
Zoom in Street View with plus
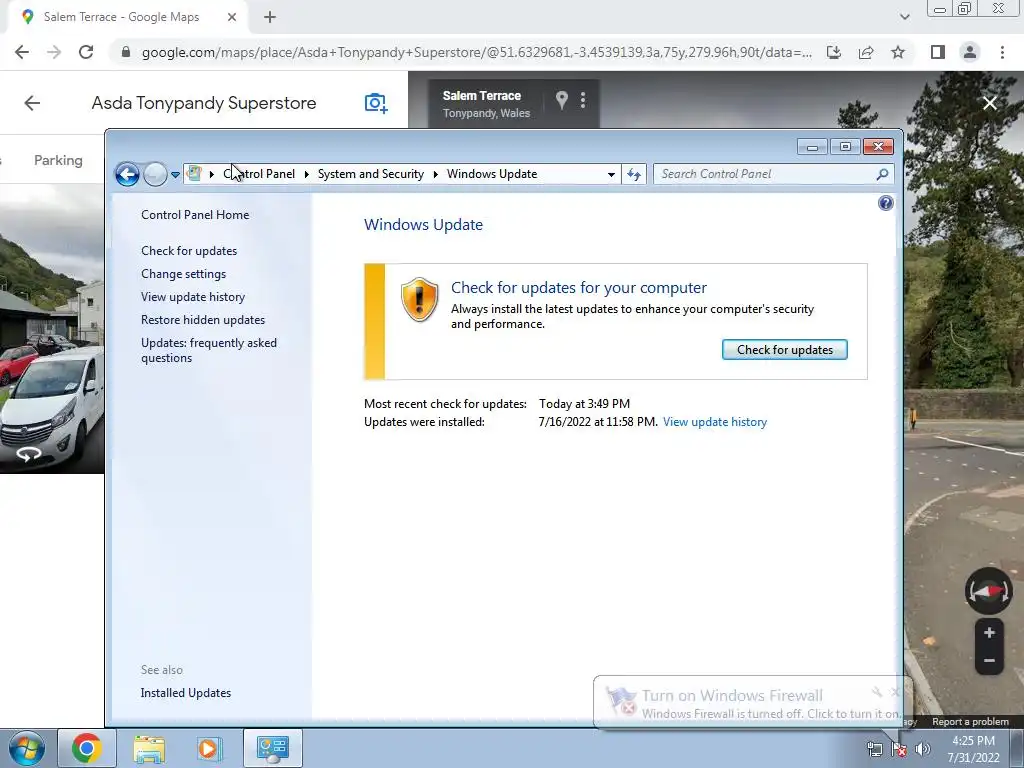coord(989,633)
